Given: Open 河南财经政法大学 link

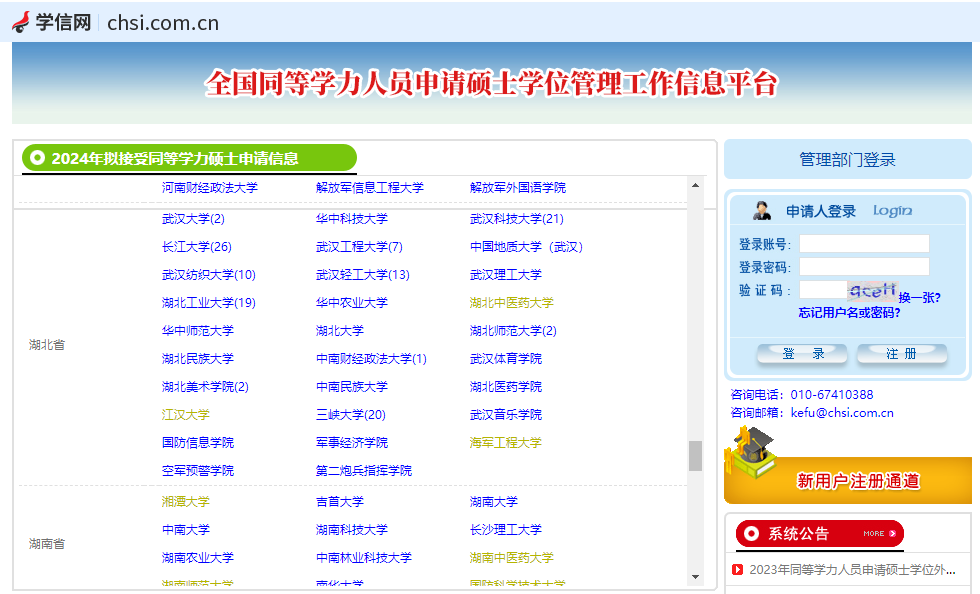Looking at the screenshot, I should click(x=209, y=188).
